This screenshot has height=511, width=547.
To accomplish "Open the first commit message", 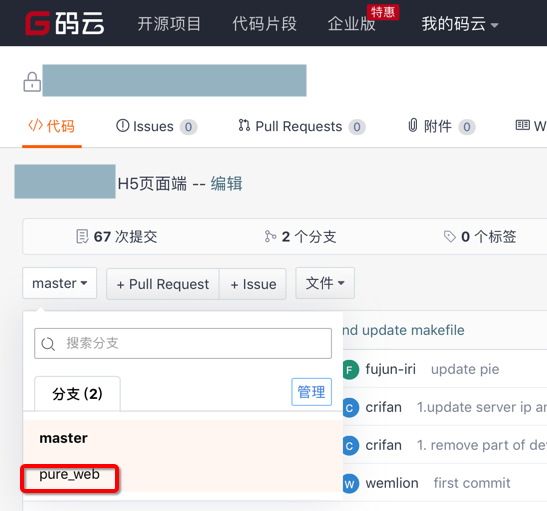I will click(x=472, y=483).
